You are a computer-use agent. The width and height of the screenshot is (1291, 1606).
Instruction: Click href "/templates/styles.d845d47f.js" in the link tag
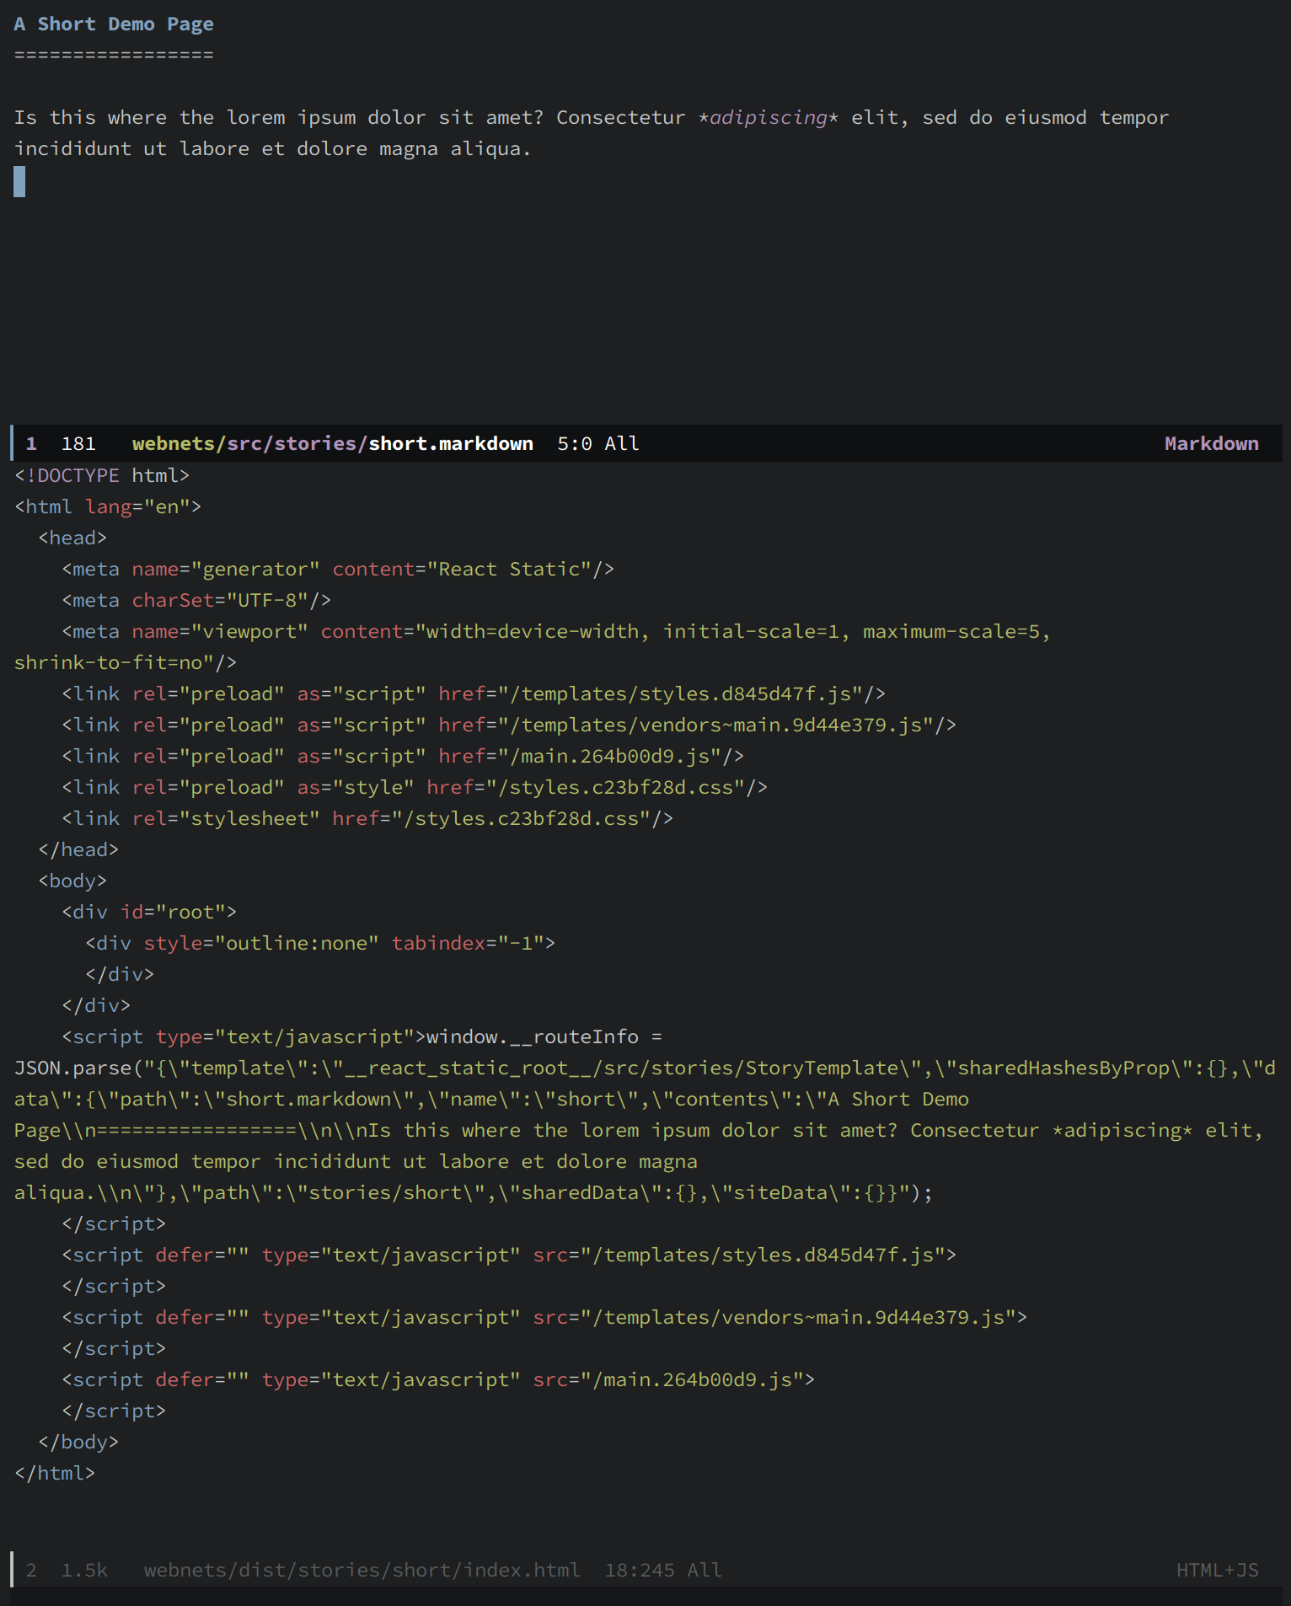650,694
